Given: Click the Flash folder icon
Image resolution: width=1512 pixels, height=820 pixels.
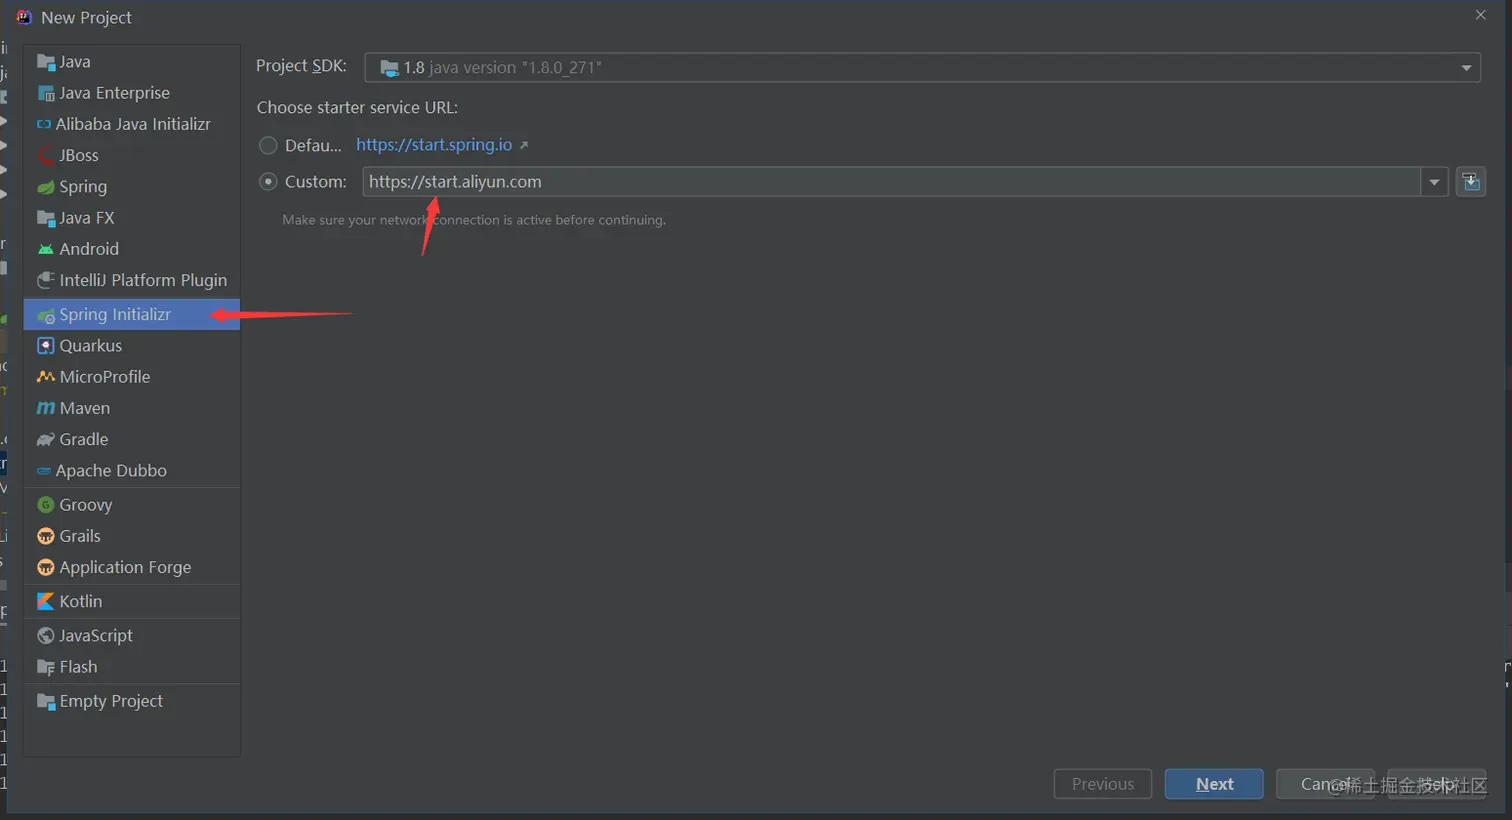Looking at the screenshot, I should 45,667.
